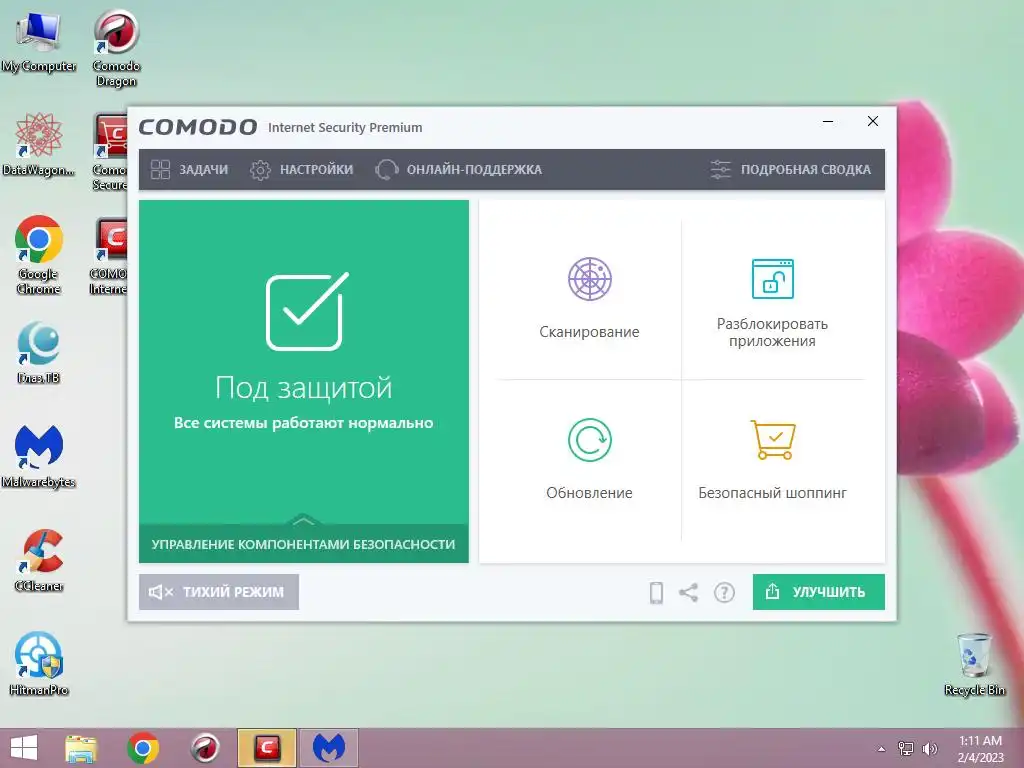The height and width of the screenshot is (768, 1024).
Task: Open HitmanPro desktop shortcut
Action: pos(39,664)
